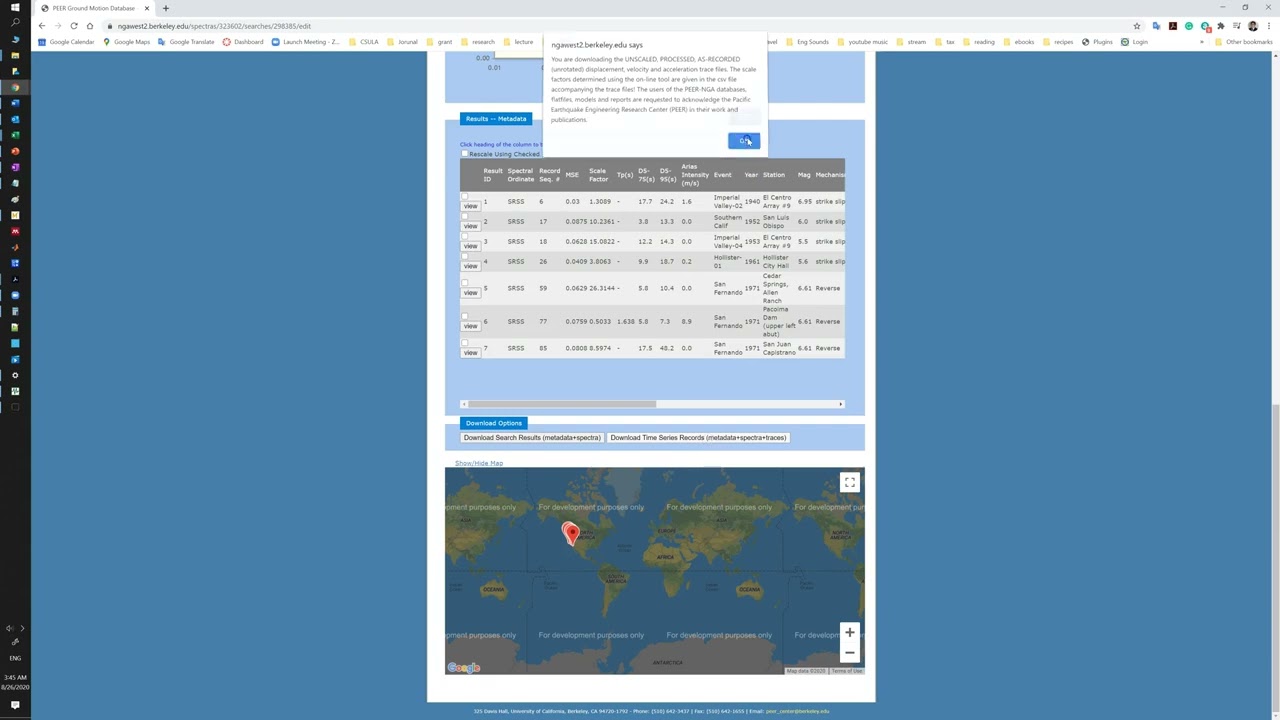Sort table by Mag column header
The width and height of the screenshot is (1280, 720).
coord(804,175)
